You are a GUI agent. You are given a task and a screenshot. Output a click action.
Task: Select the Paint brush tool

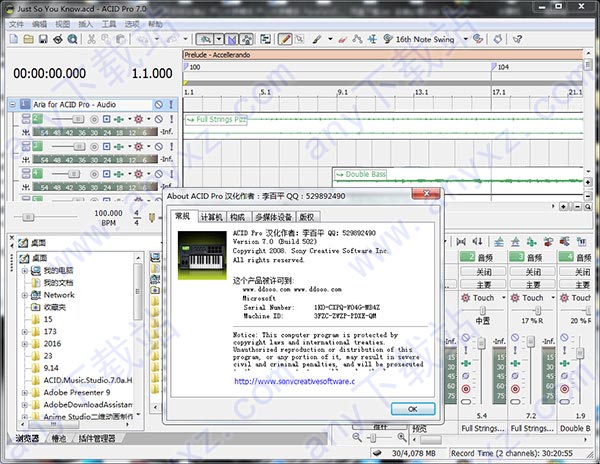(316, 39)
